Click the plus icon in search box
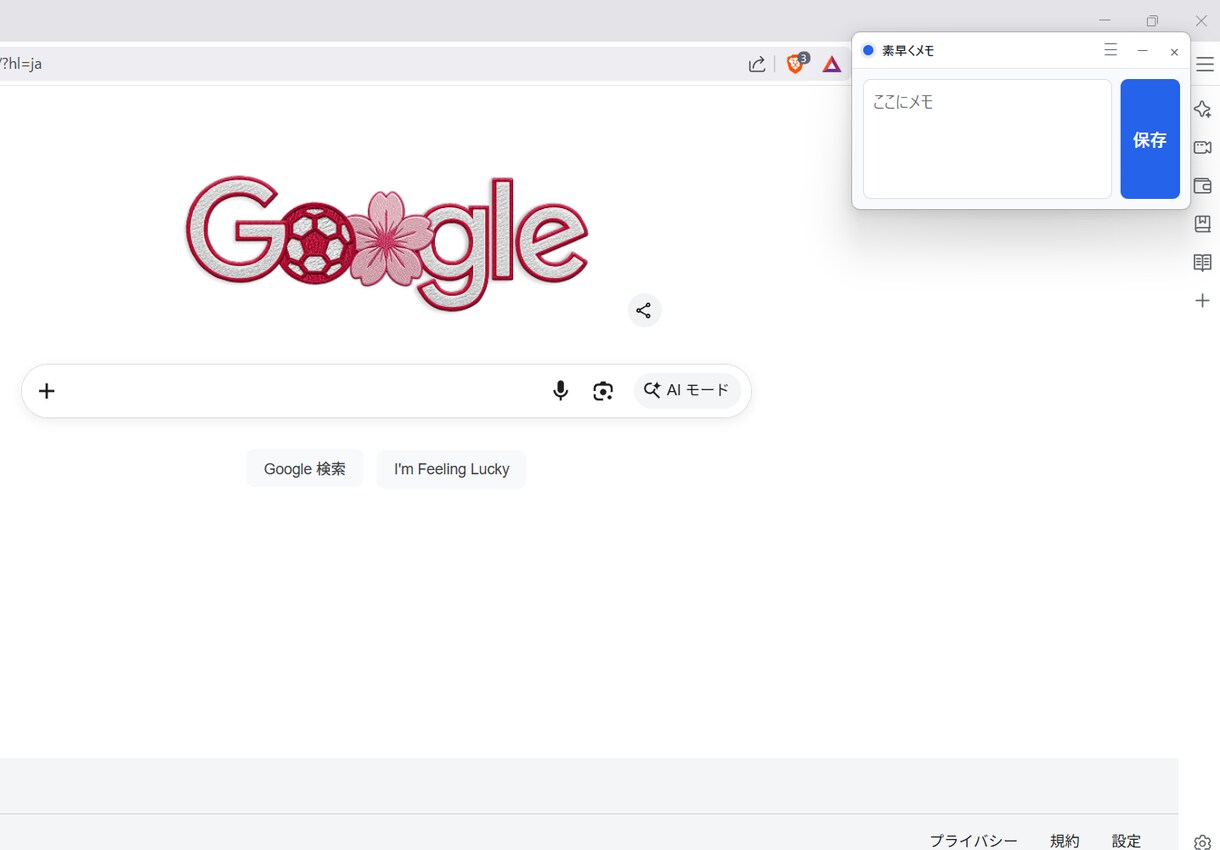The image size is (1220, 850). pyautogui.click(x=47, y=391)
